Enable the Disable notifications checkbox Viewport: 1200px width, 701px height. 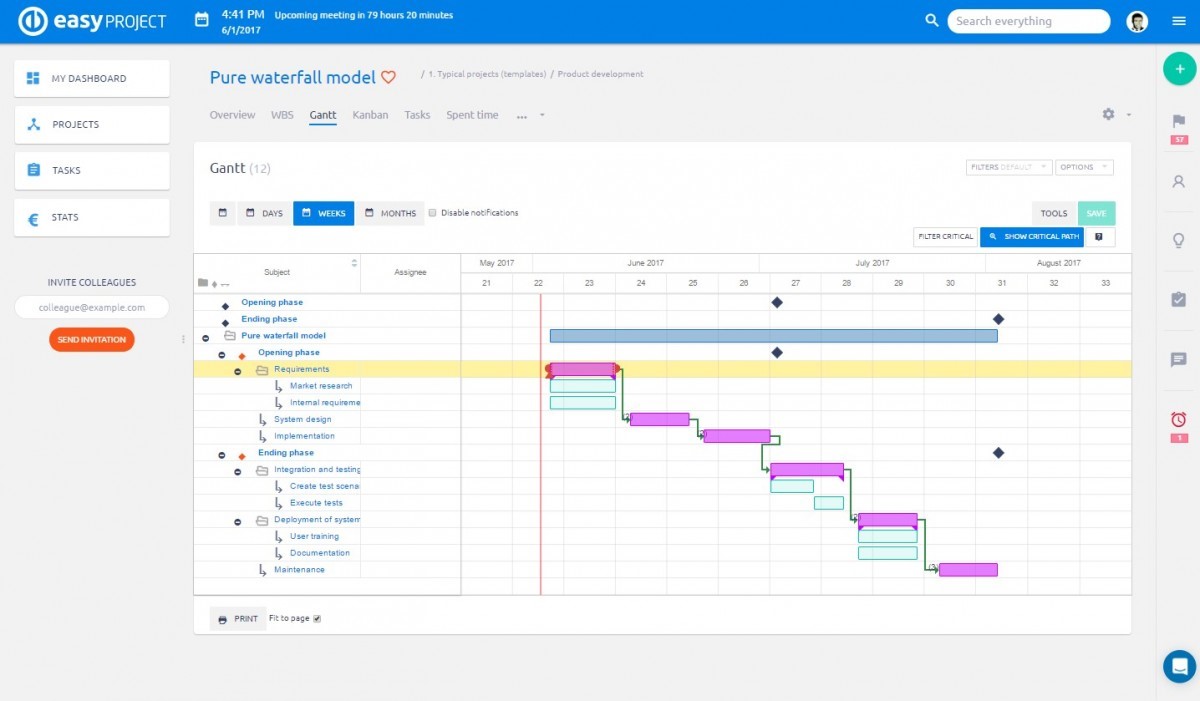pyautogui.click(x=433, y=212)
